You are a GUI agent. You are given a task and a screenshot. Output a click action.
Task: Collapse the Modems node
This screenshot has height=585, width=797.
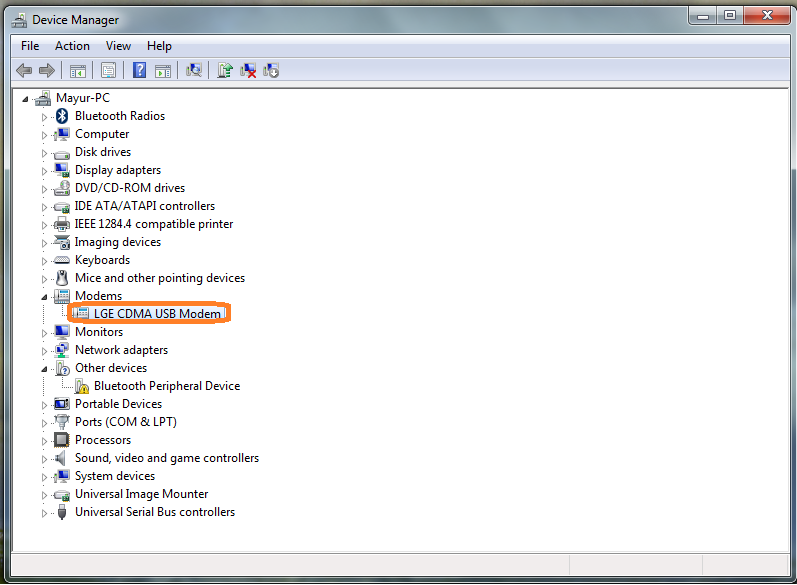[44, 297]
